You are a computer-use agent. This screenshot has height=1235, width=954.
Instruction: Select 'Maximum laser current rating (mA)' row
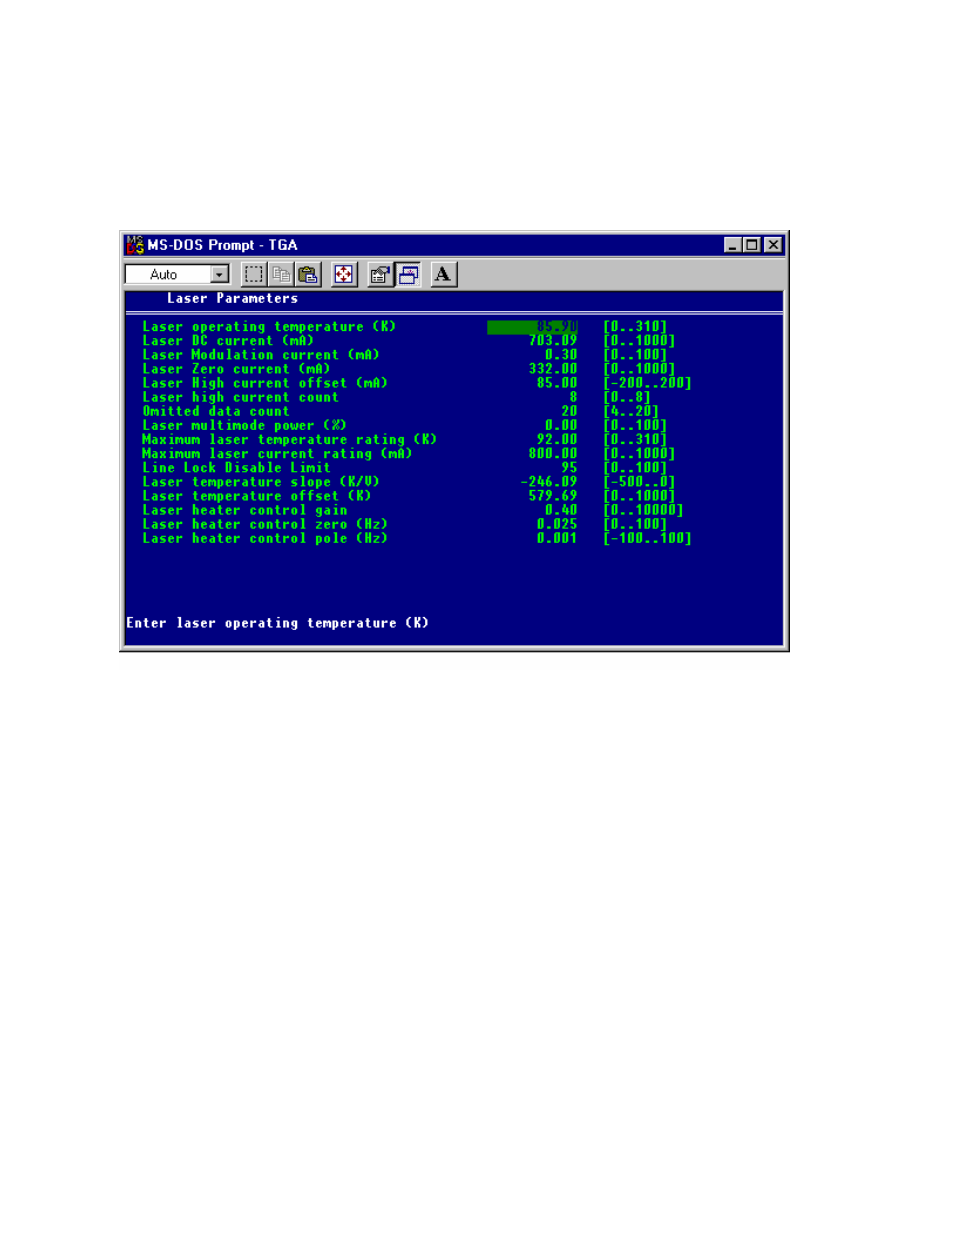click(x=408, y=453)
